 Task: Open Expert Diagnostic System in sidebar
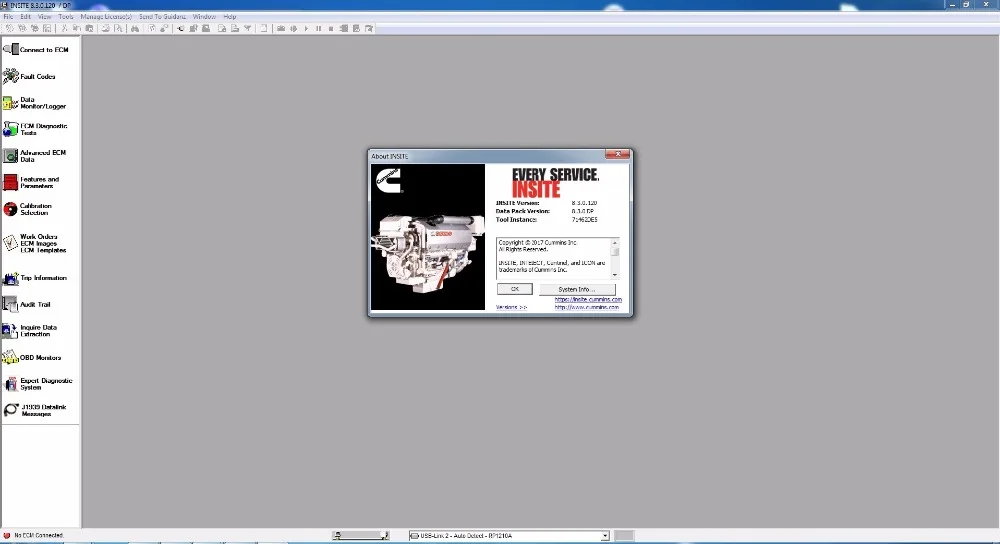click(x=38, y=384)
